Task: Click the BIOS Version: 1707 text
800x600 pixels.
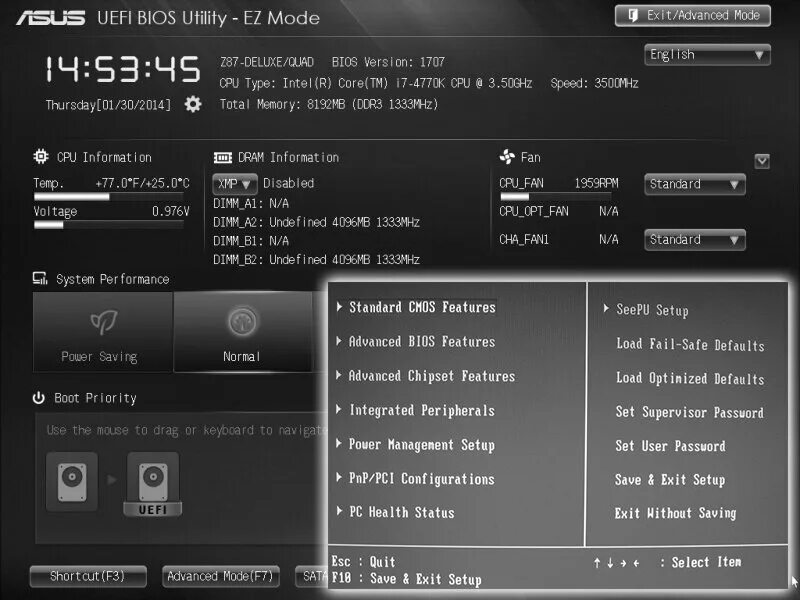Action: click(388, 62)
